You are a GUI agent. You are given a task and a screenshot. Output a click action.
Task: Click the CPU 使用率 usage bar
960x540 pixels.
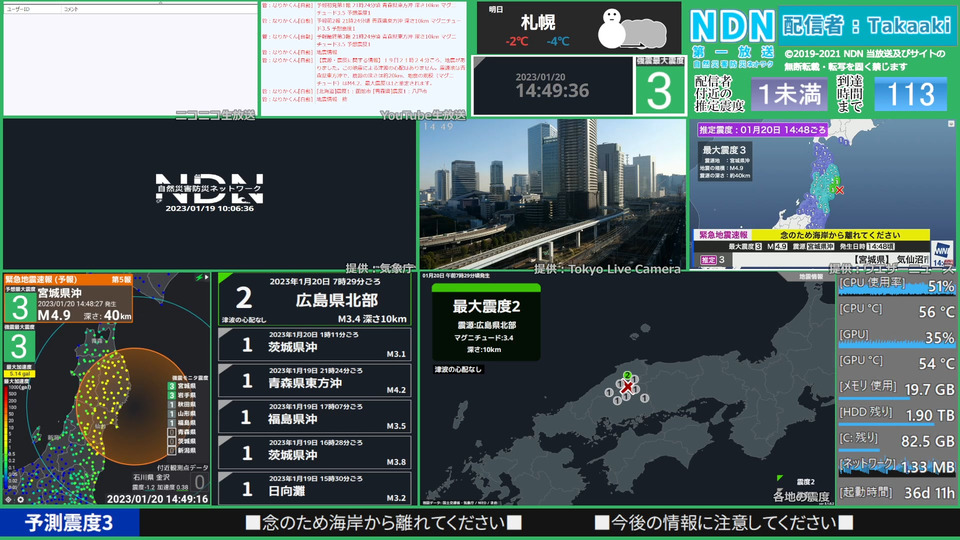click(896, 286)
